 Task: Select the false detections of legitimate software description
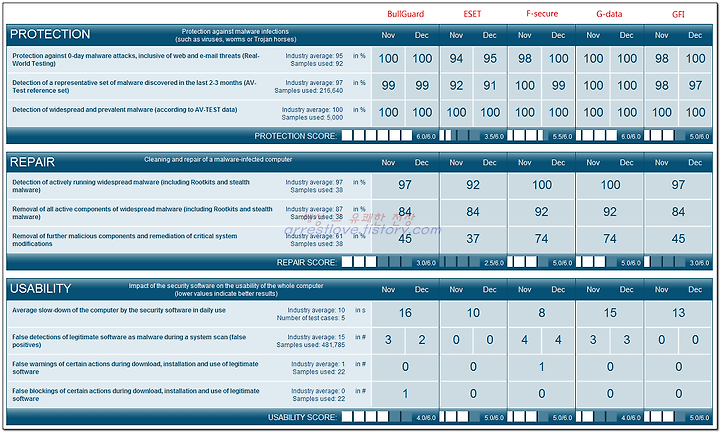coord(129,341)
